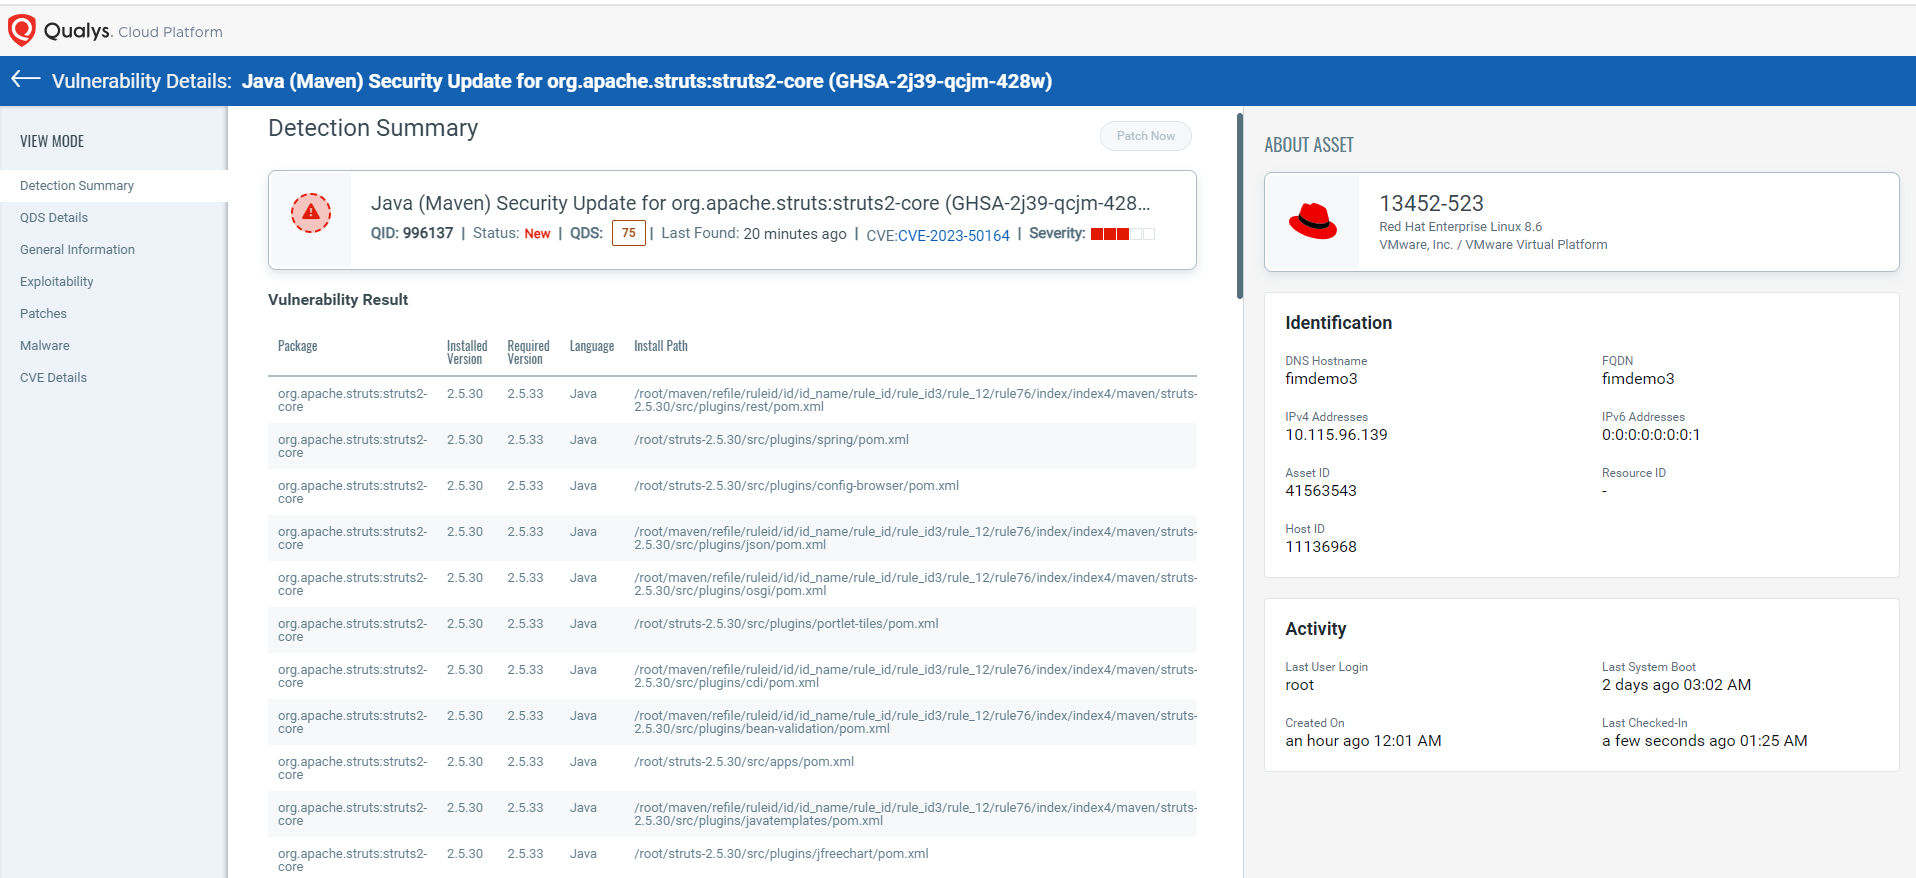Screen dimensions: 1916x878
Task: Click the Patch Now button
Action: (1145, 136)
